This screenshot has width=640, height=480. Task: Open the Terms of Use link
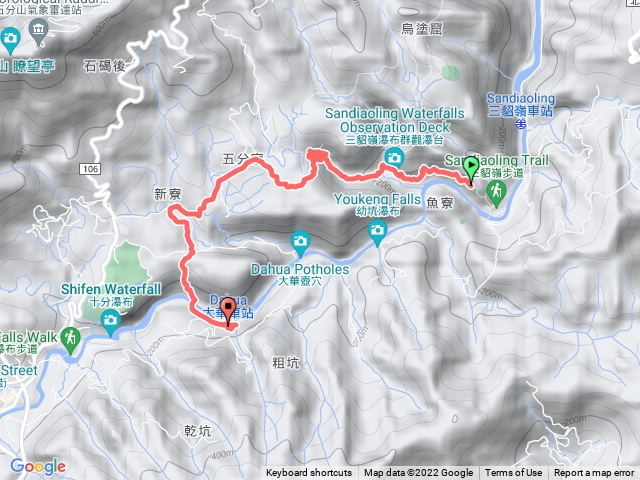pos(513,473)
